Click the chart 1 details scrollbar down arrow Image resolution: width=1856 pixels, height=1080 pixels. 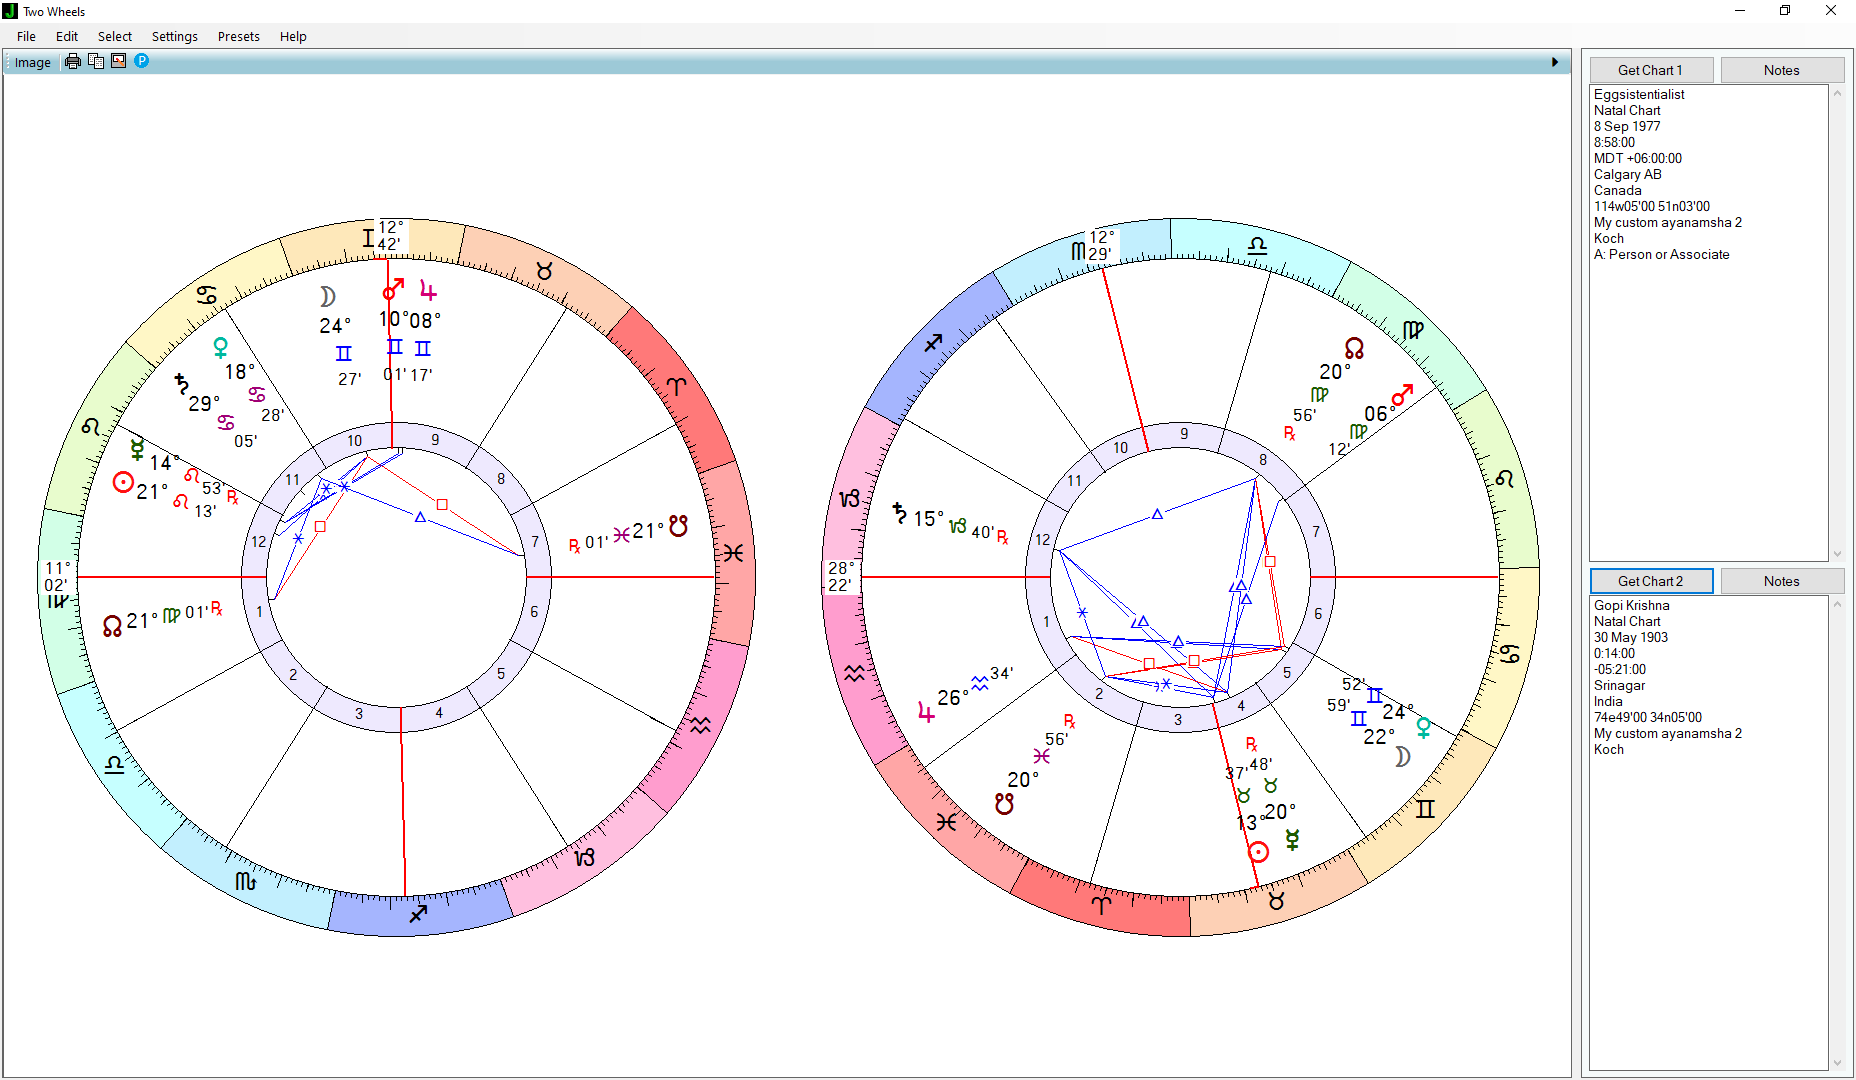[x=1837, y=554]
